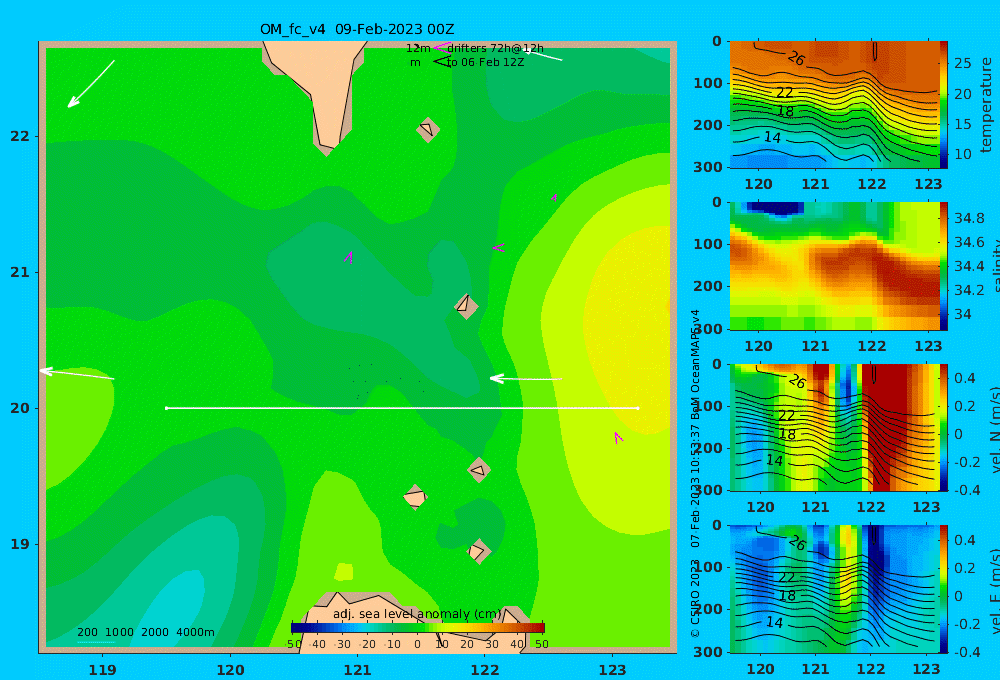This screenshot has height=680, width=1000.
Task: Click the magenta drifter legend arrow
Action: click(x=441, y=48)
